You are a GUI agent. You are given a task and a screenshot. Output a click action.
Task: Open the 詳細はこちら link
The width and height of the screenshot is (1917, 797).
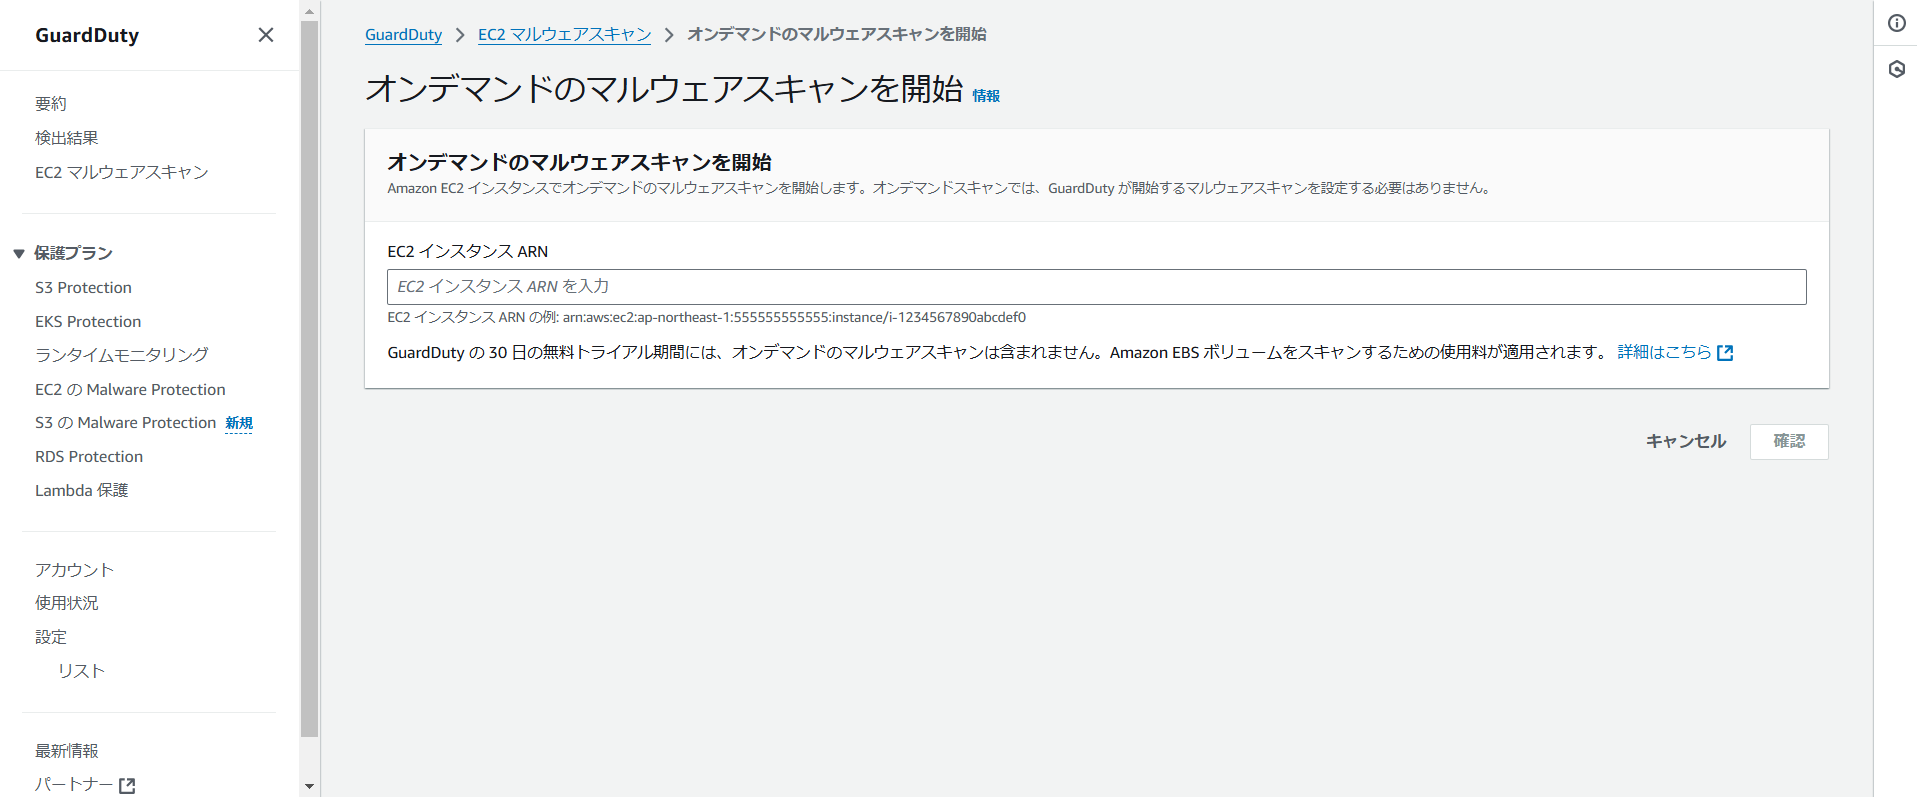click(1665, 352)
